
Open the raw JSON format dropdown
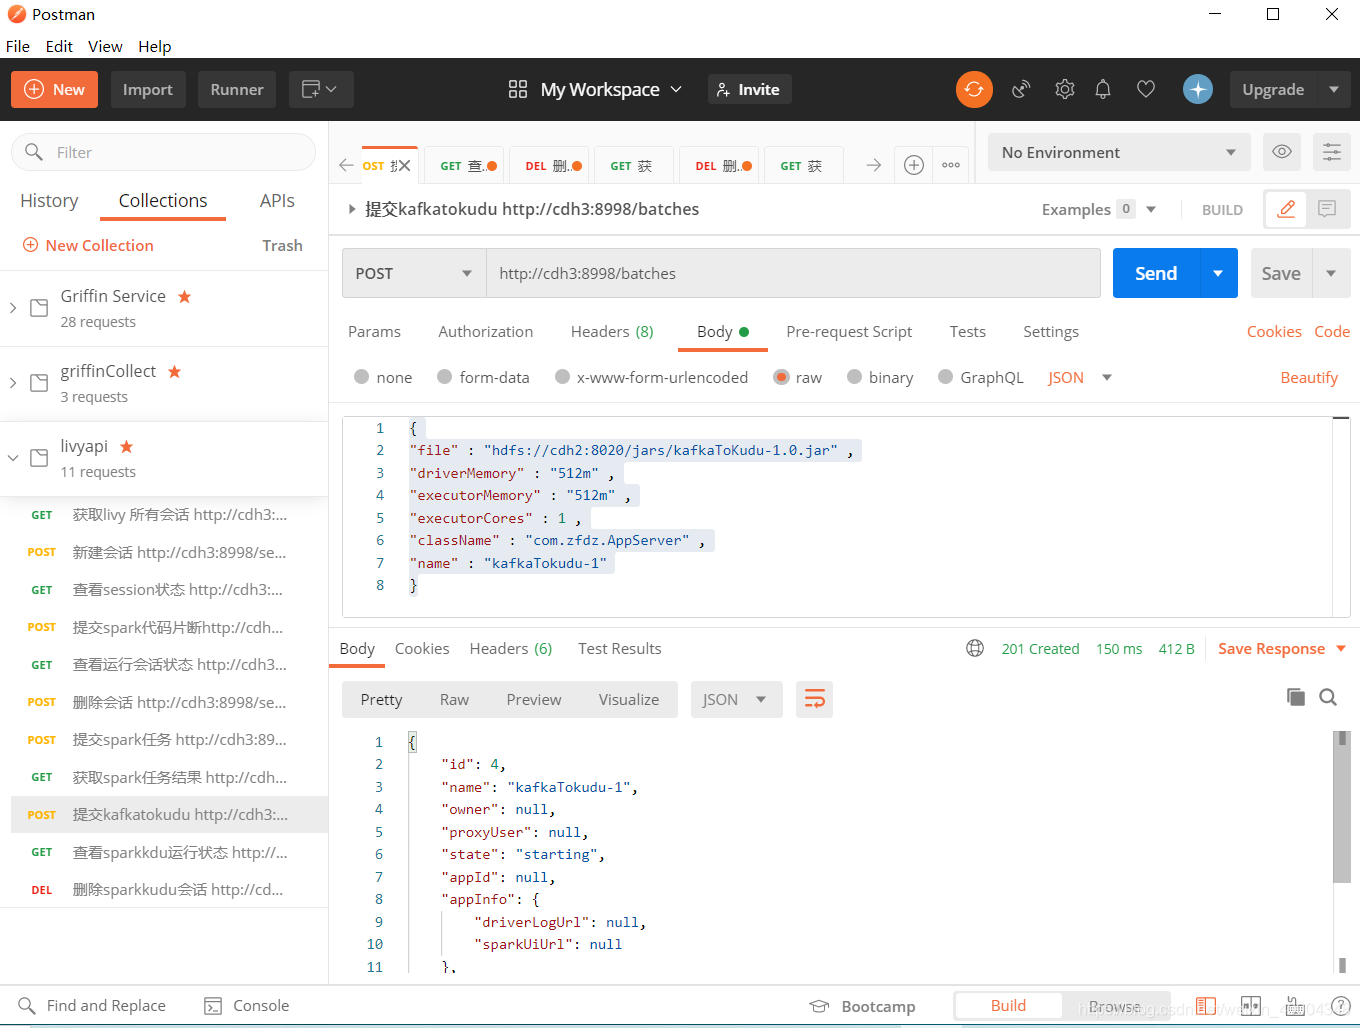(x=1080, y=377)
